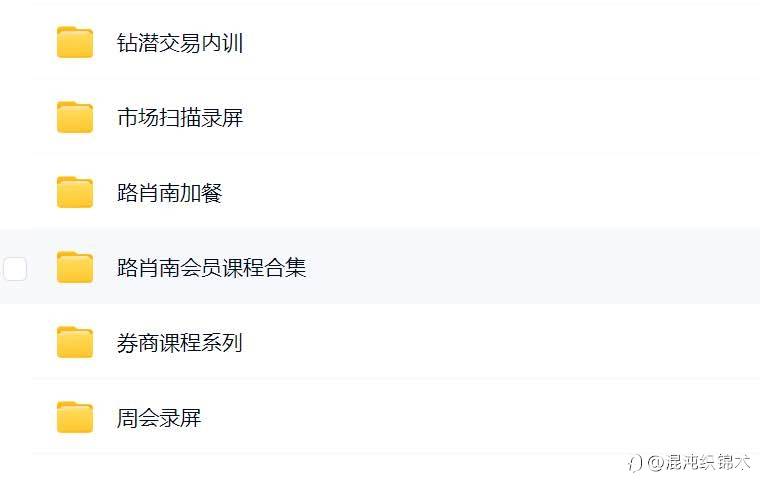The width and height of the screenshot is (760, 496).
Task: Open the 市场扫描录屏 folder name
Action: [180, 118]
